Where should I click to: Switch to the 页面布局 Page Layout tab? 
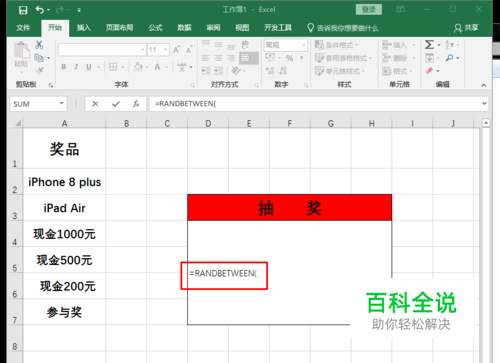120,28
